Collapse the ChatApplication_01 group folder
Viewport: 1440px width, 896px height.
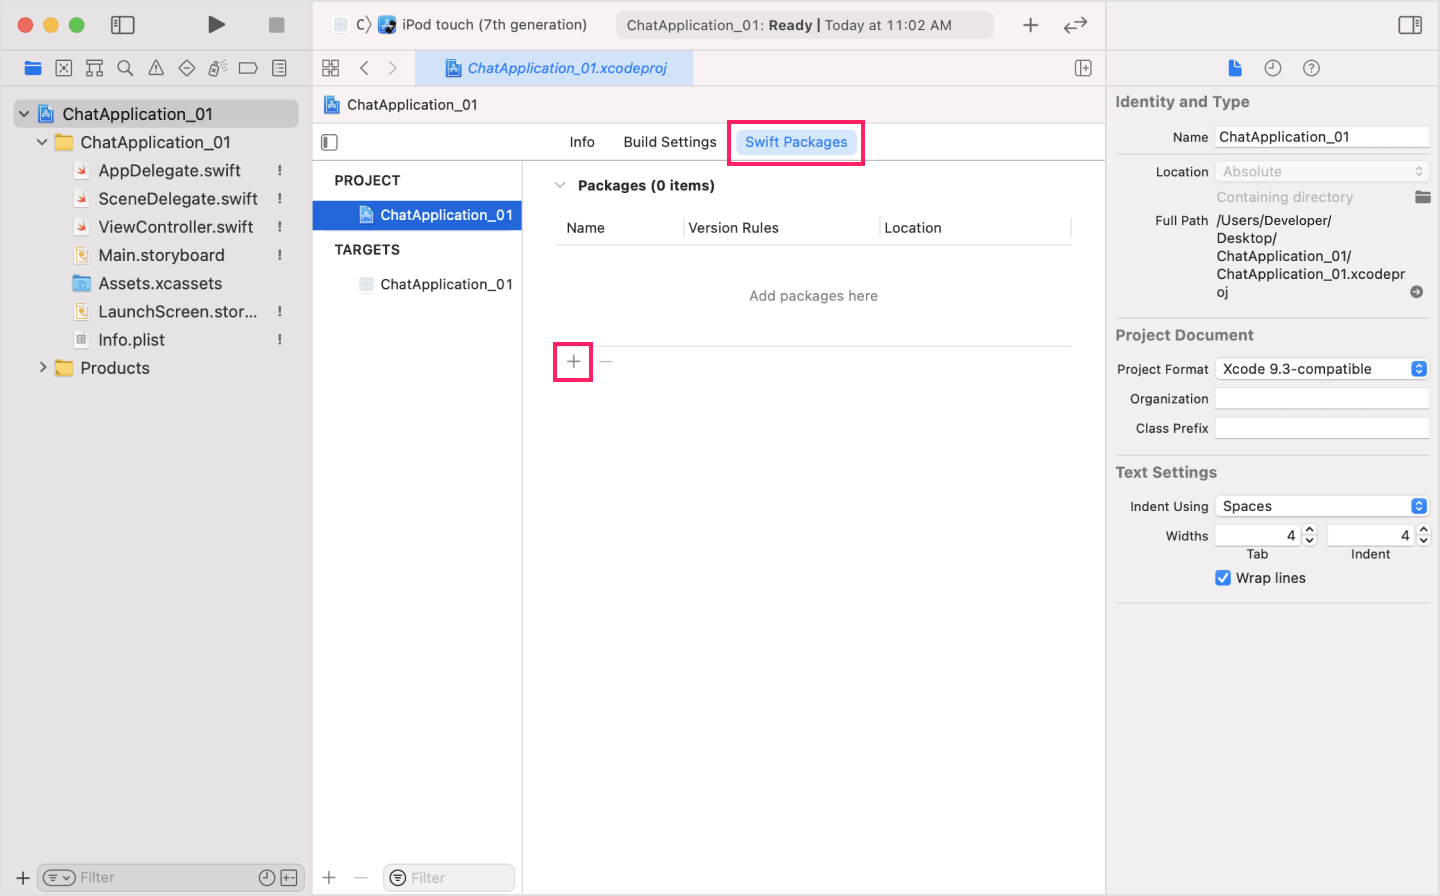pyautogui.click(x=42, y=142)
